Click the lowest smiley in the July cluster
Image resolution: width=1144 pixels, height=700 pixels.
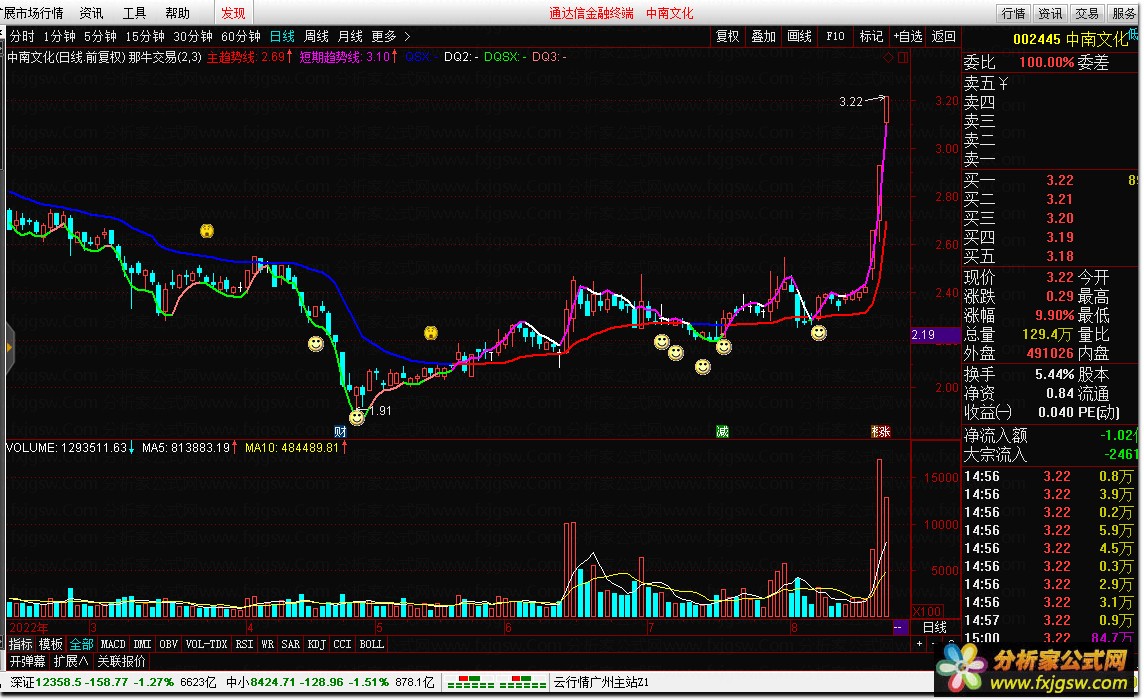[x=703, y=366]
